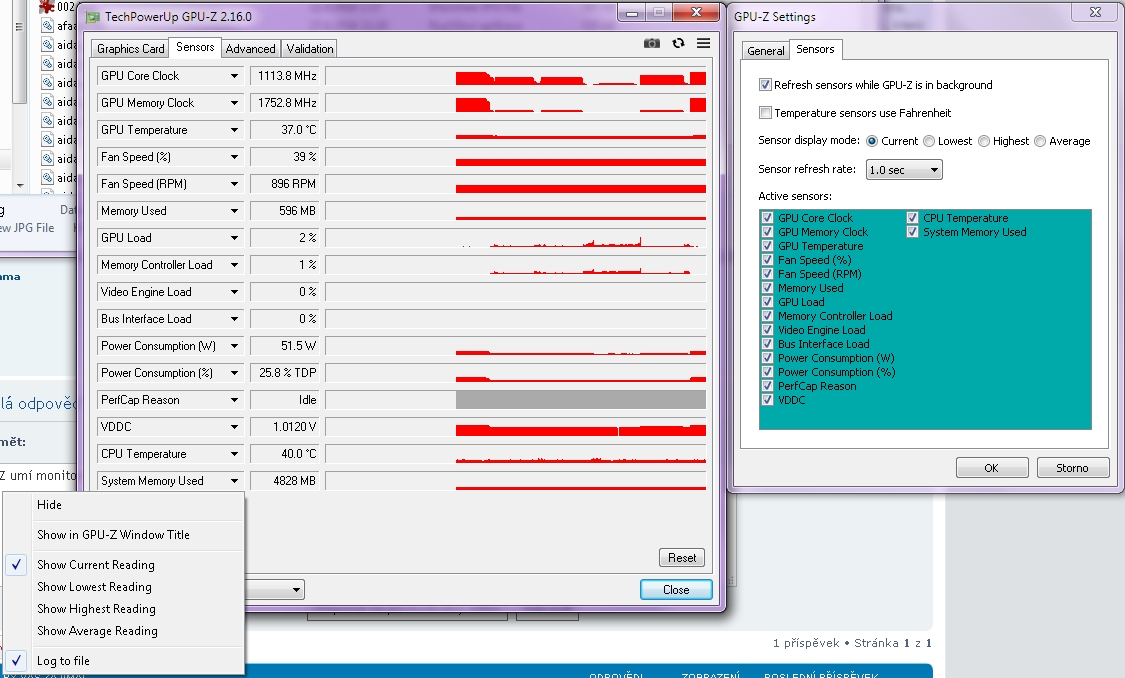1125x678 pixels.
Task: Enable Temperature sensors use Fahrenheit checkbox
Action: pyautogui.click(x=766, y=113)
